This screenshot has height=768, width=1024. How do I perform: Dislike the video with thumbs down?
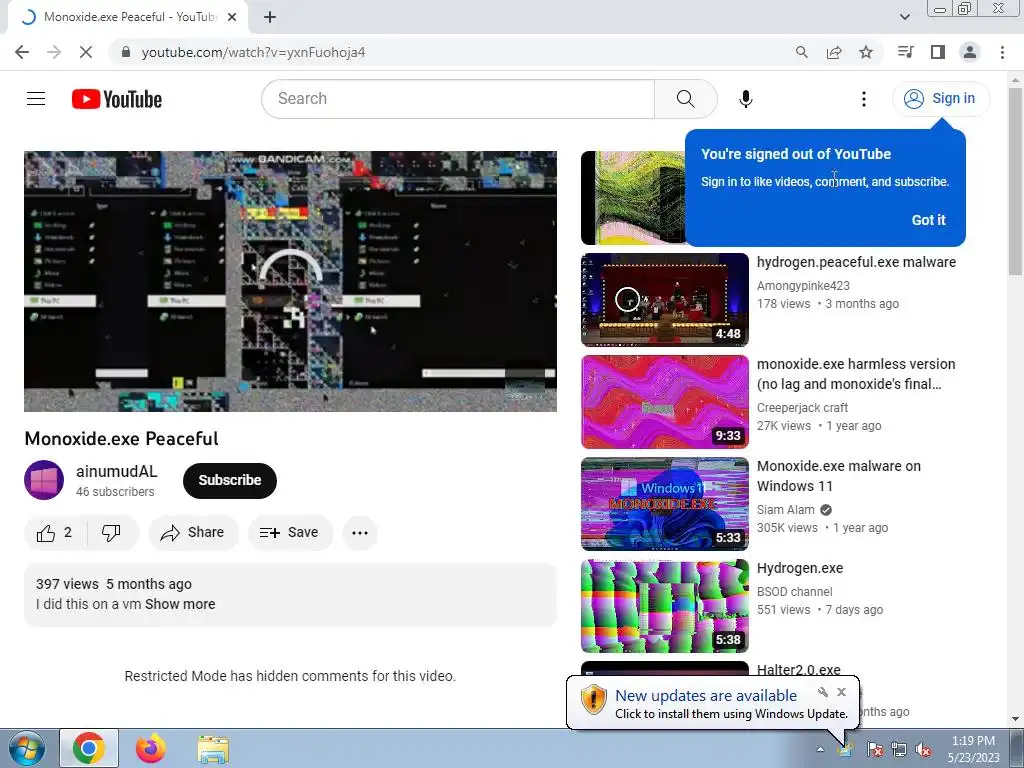pos(112,533)
